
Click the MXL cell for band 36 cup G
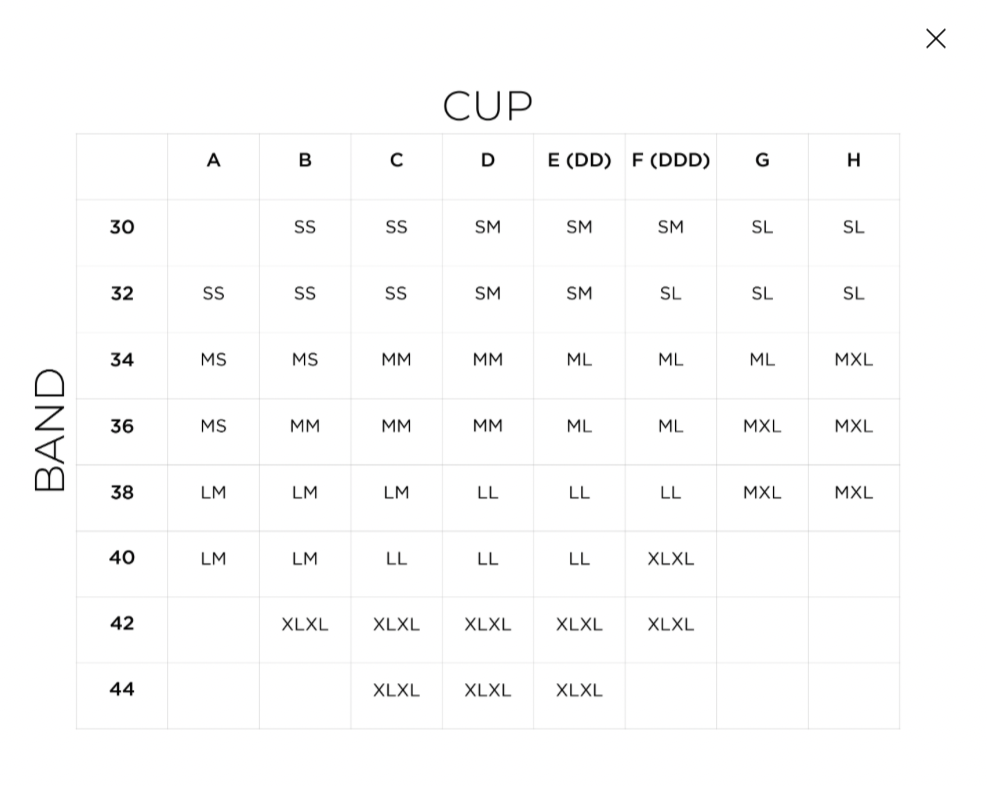[762, 426]
